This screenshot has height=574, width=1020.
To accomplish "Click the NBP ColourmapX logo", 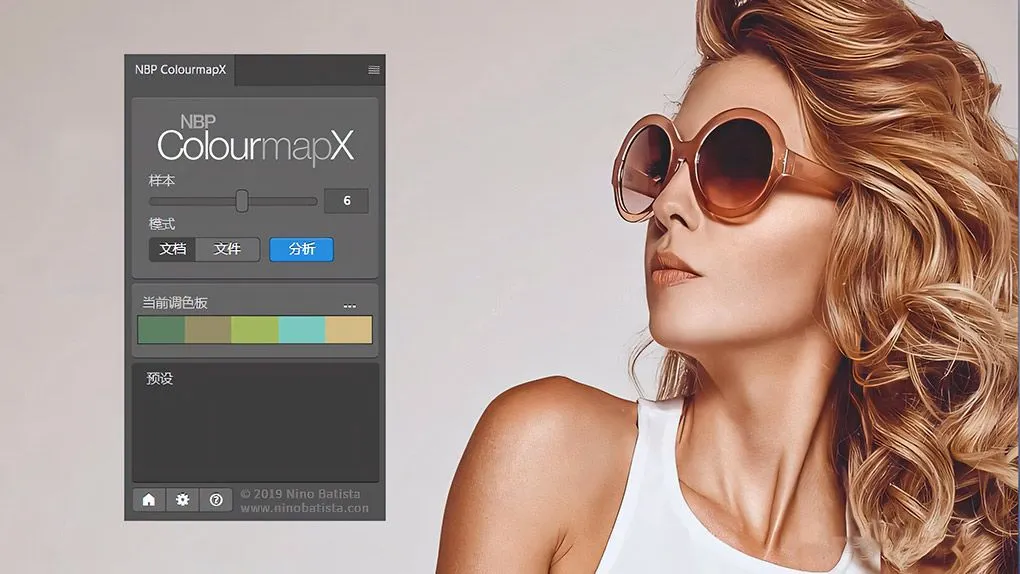I will click(x=255, y=140).
